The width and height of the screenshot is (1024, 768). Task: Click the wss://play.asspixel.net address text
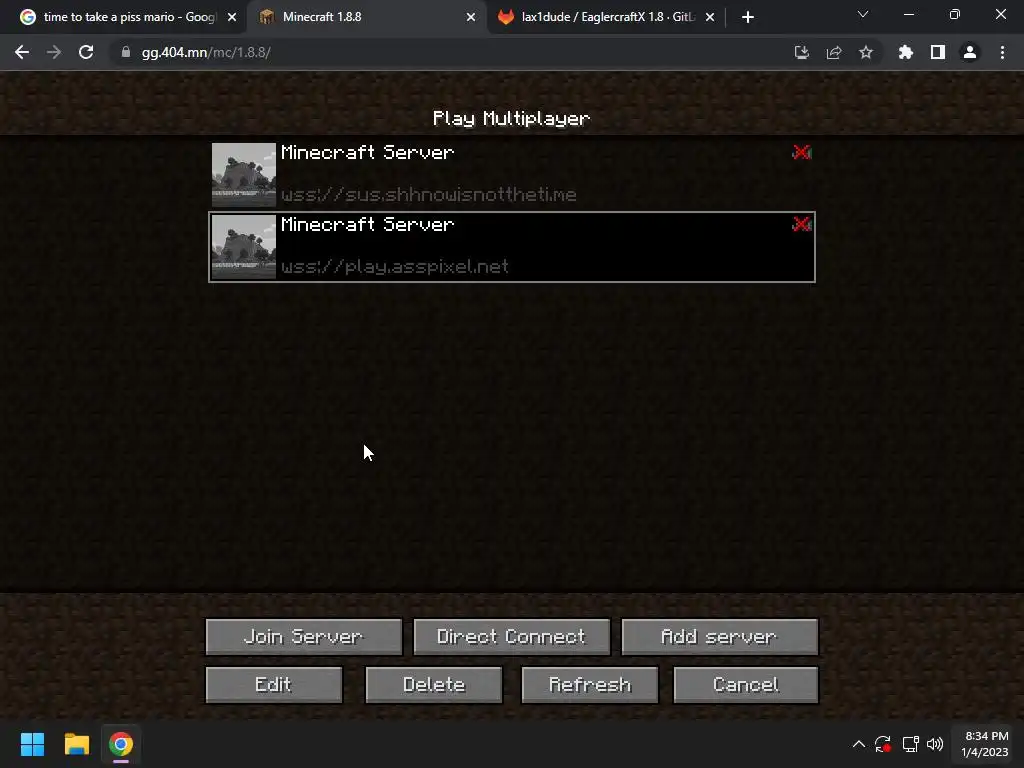pos(394,266)
